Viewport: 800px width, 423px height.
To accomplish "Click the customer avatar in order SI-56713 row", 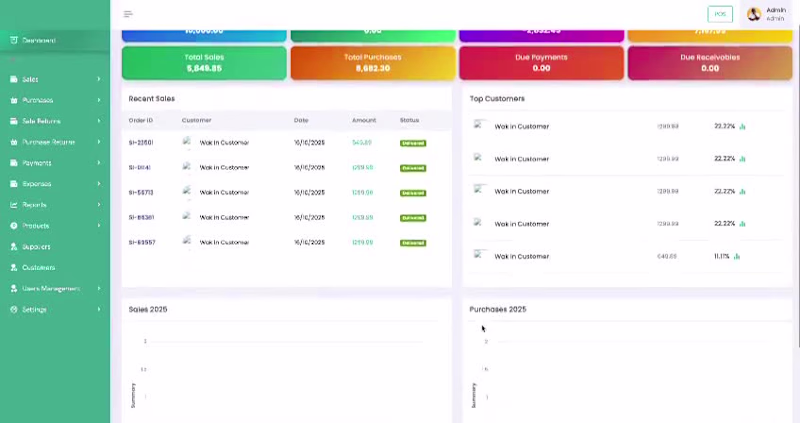I will [187, 192].
